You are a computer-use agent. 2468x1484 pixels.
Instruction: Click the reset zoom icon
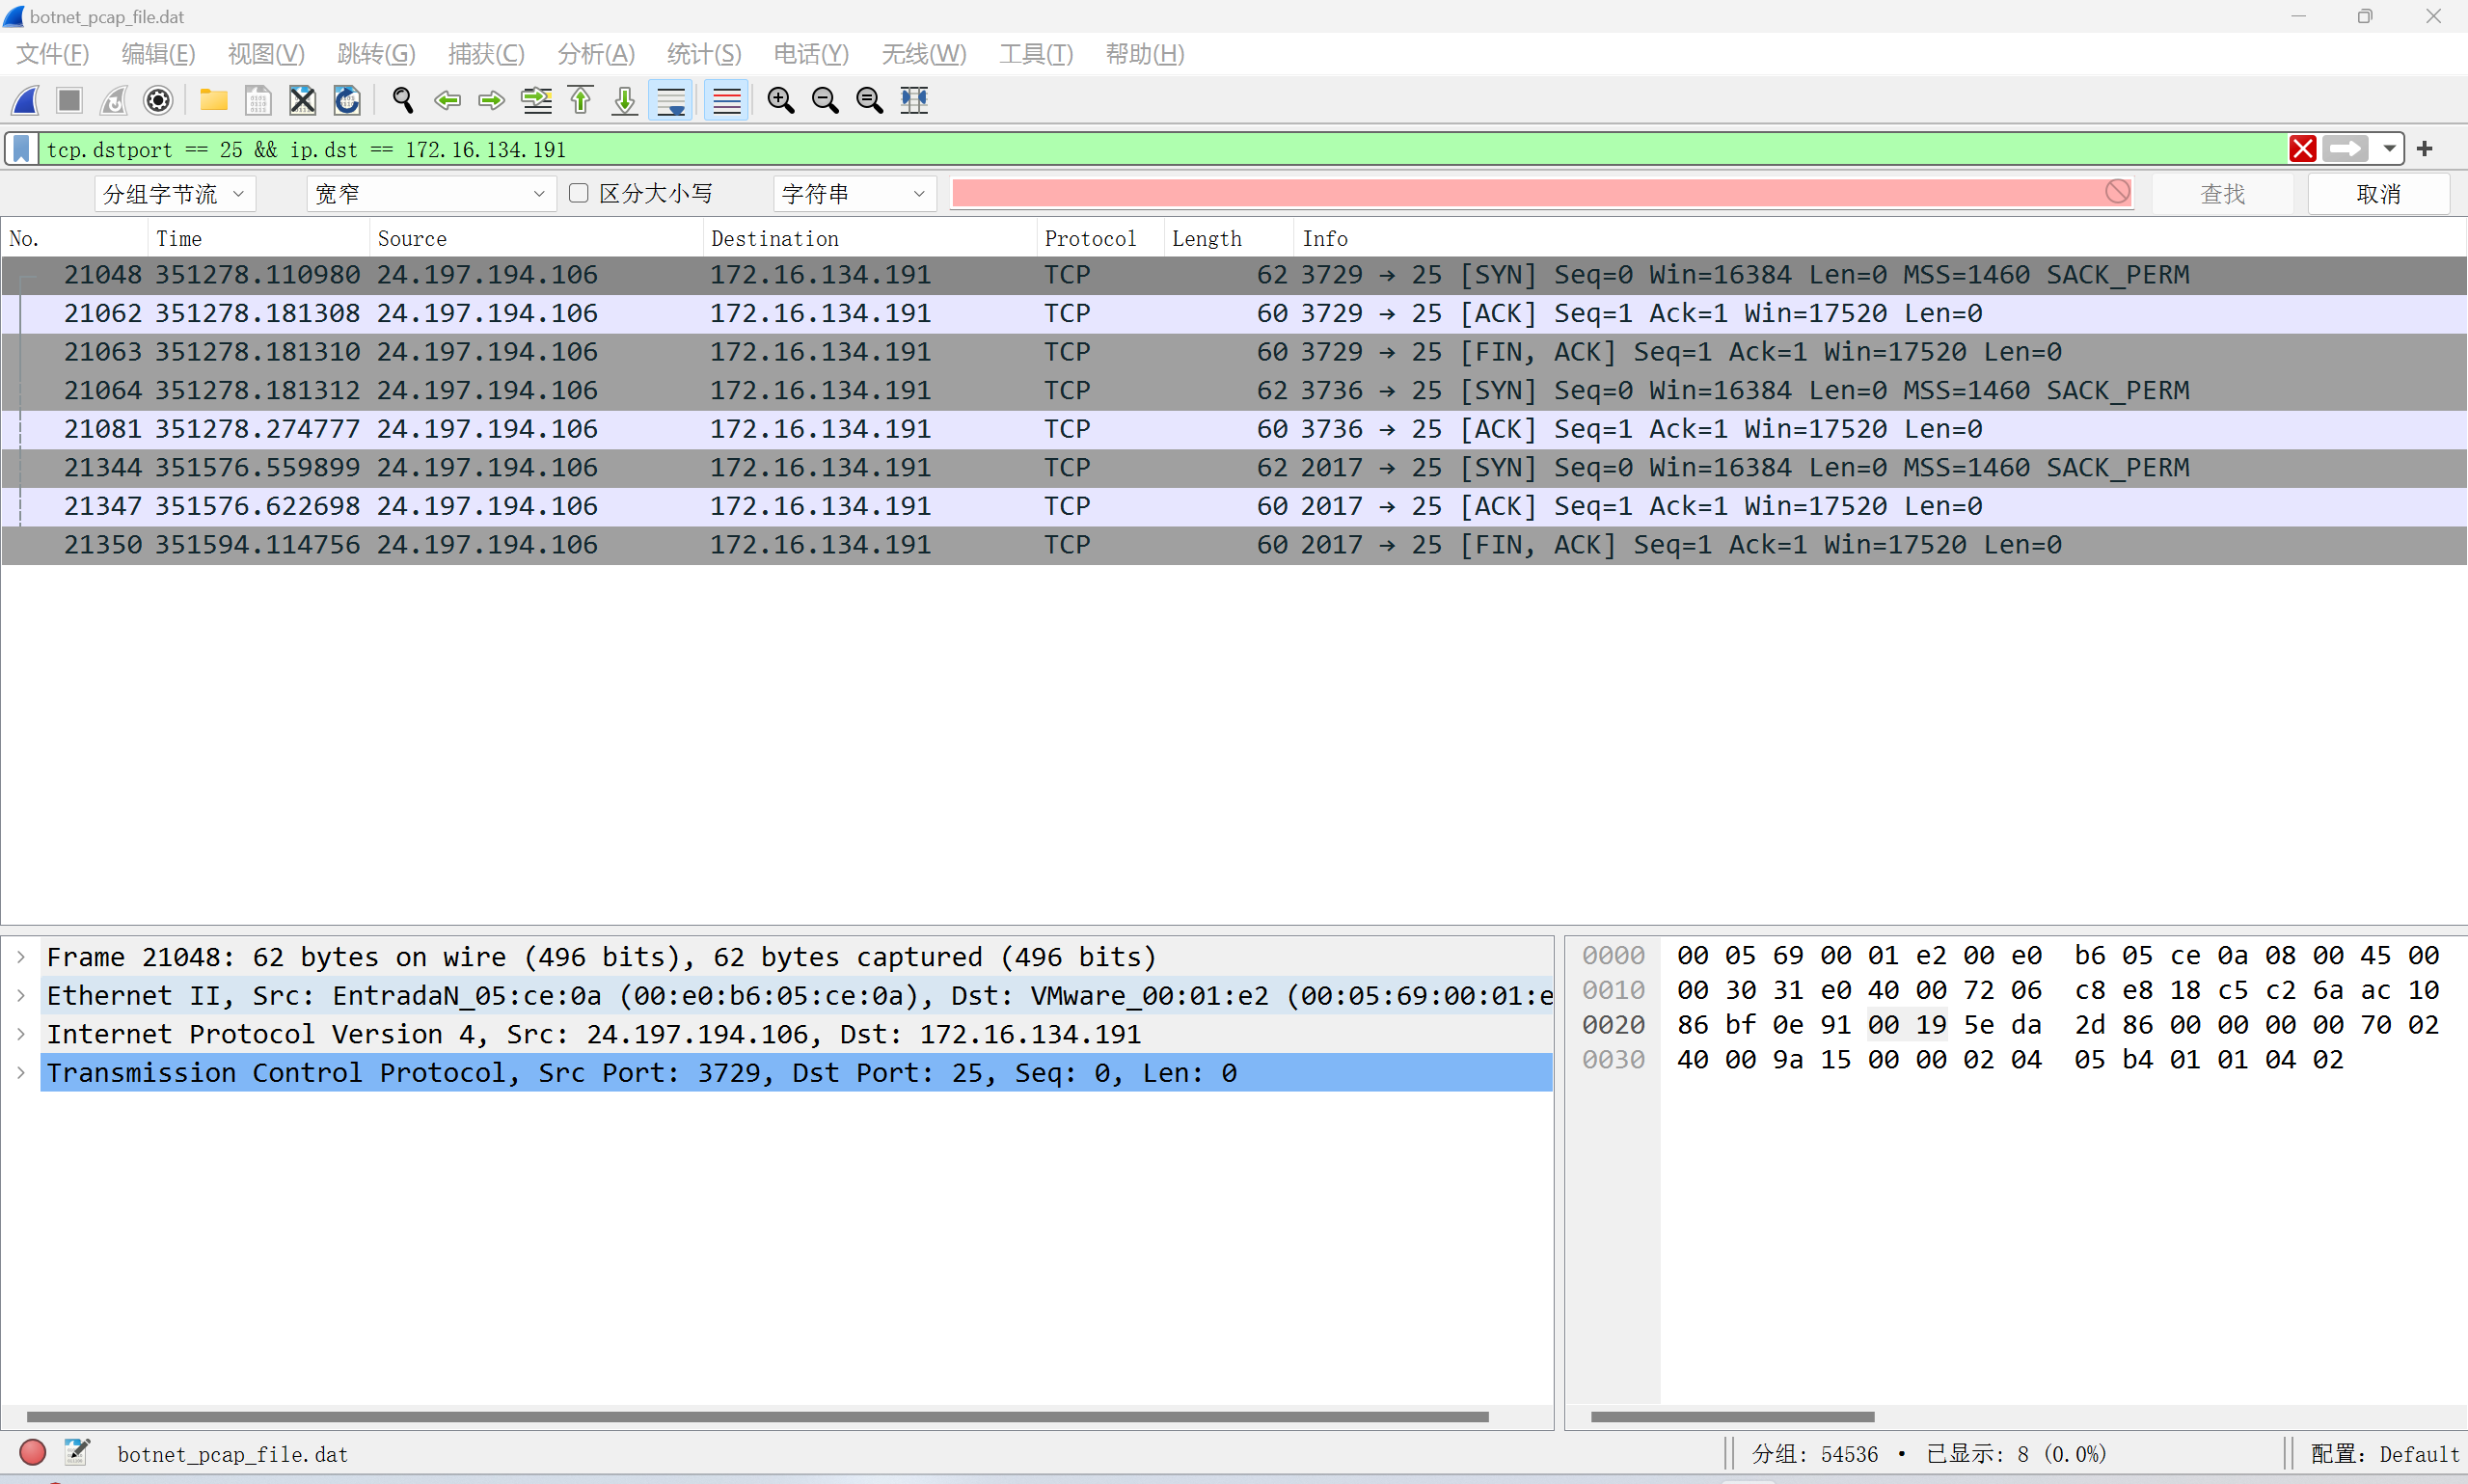pyautogui.click(x=869, y=98)
